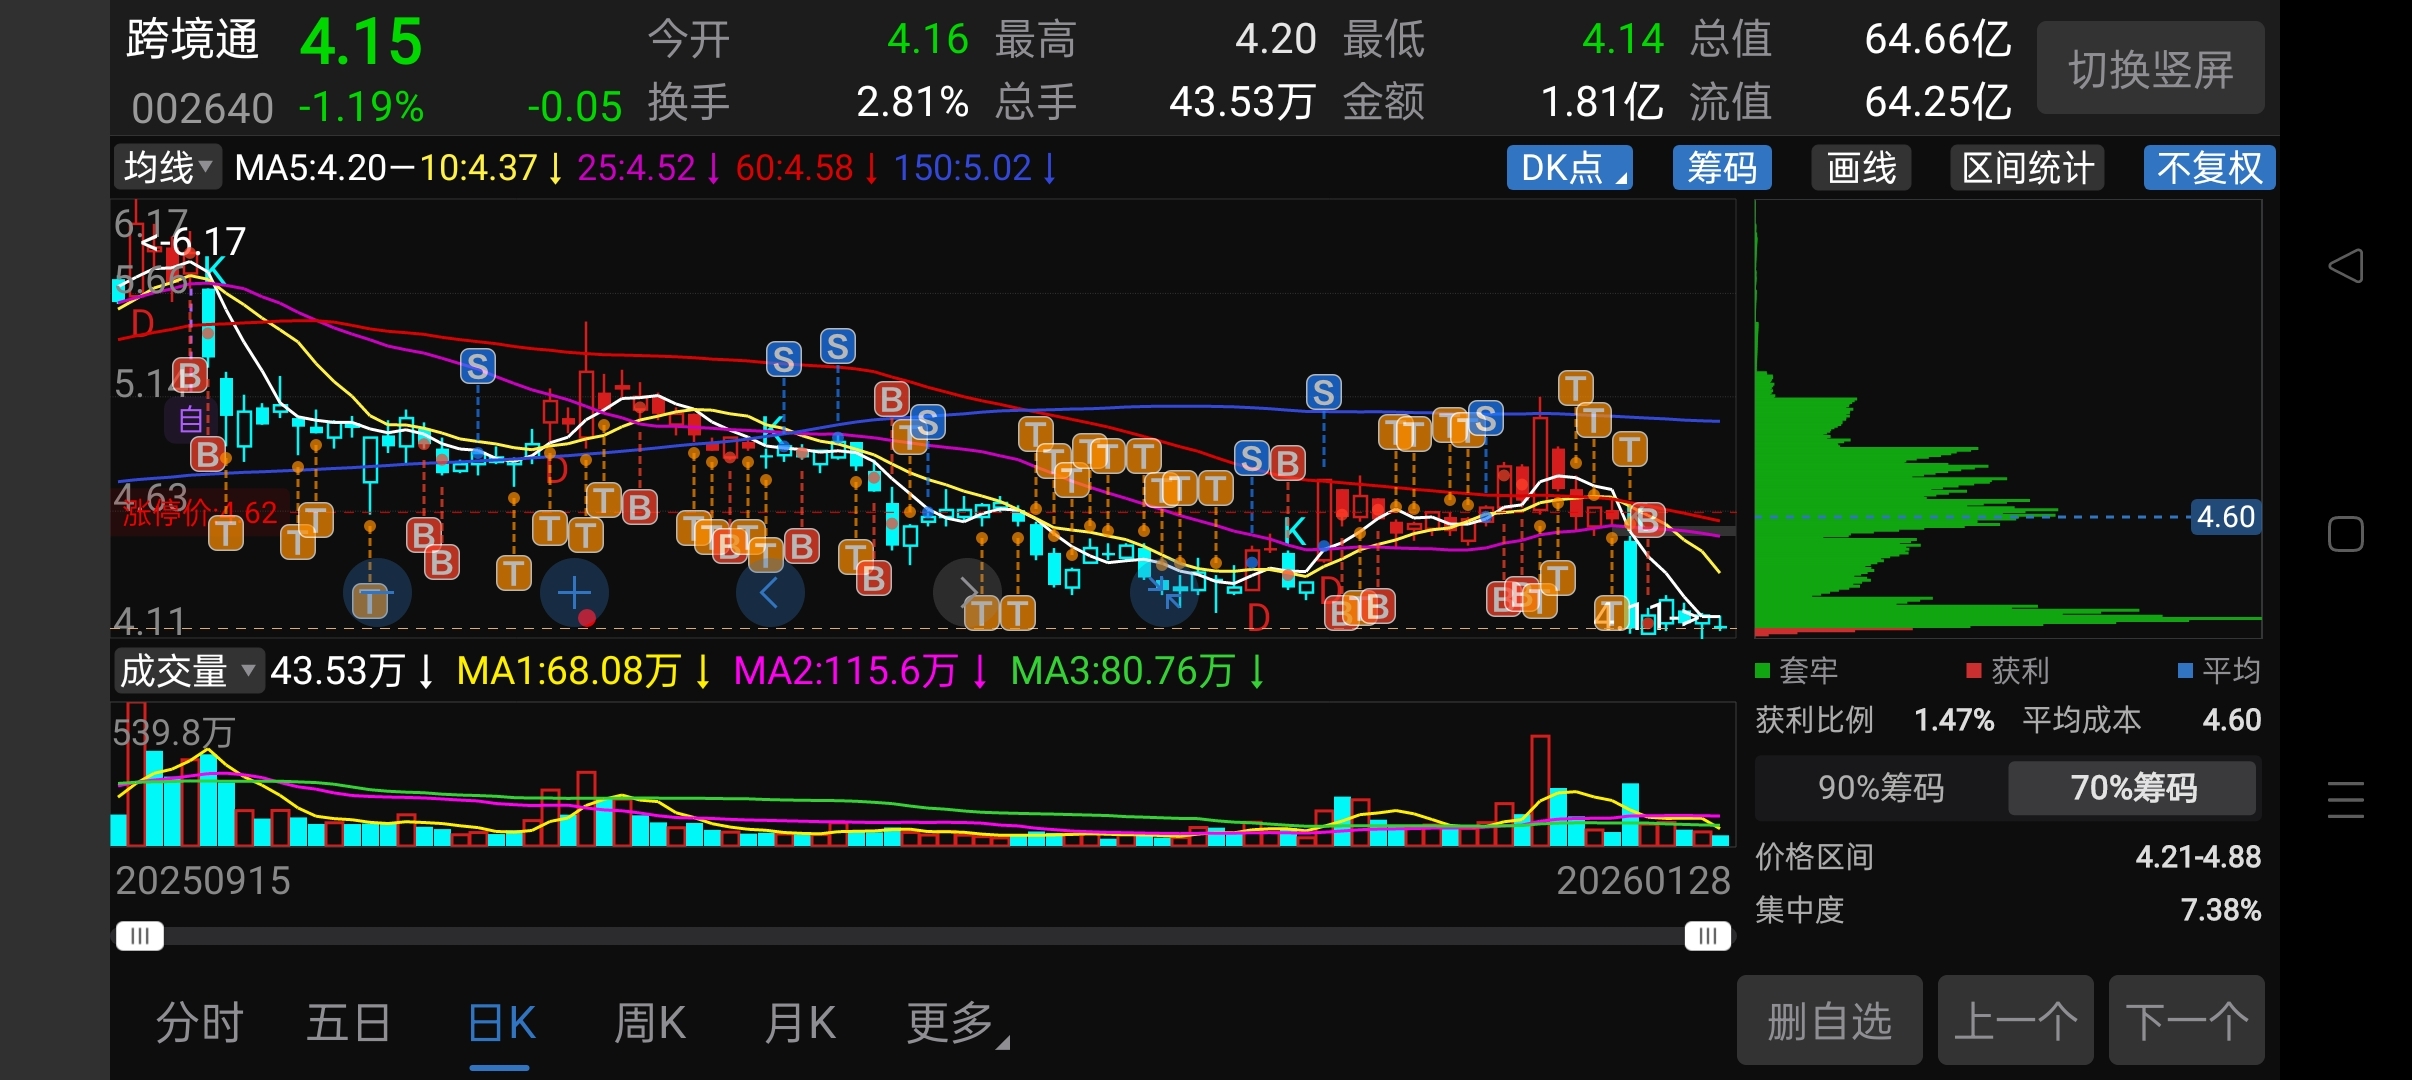Viewport: 2412px width, 1080px height.
Task: Click the 4.60 average cost marker
Action: (2225, 517)
